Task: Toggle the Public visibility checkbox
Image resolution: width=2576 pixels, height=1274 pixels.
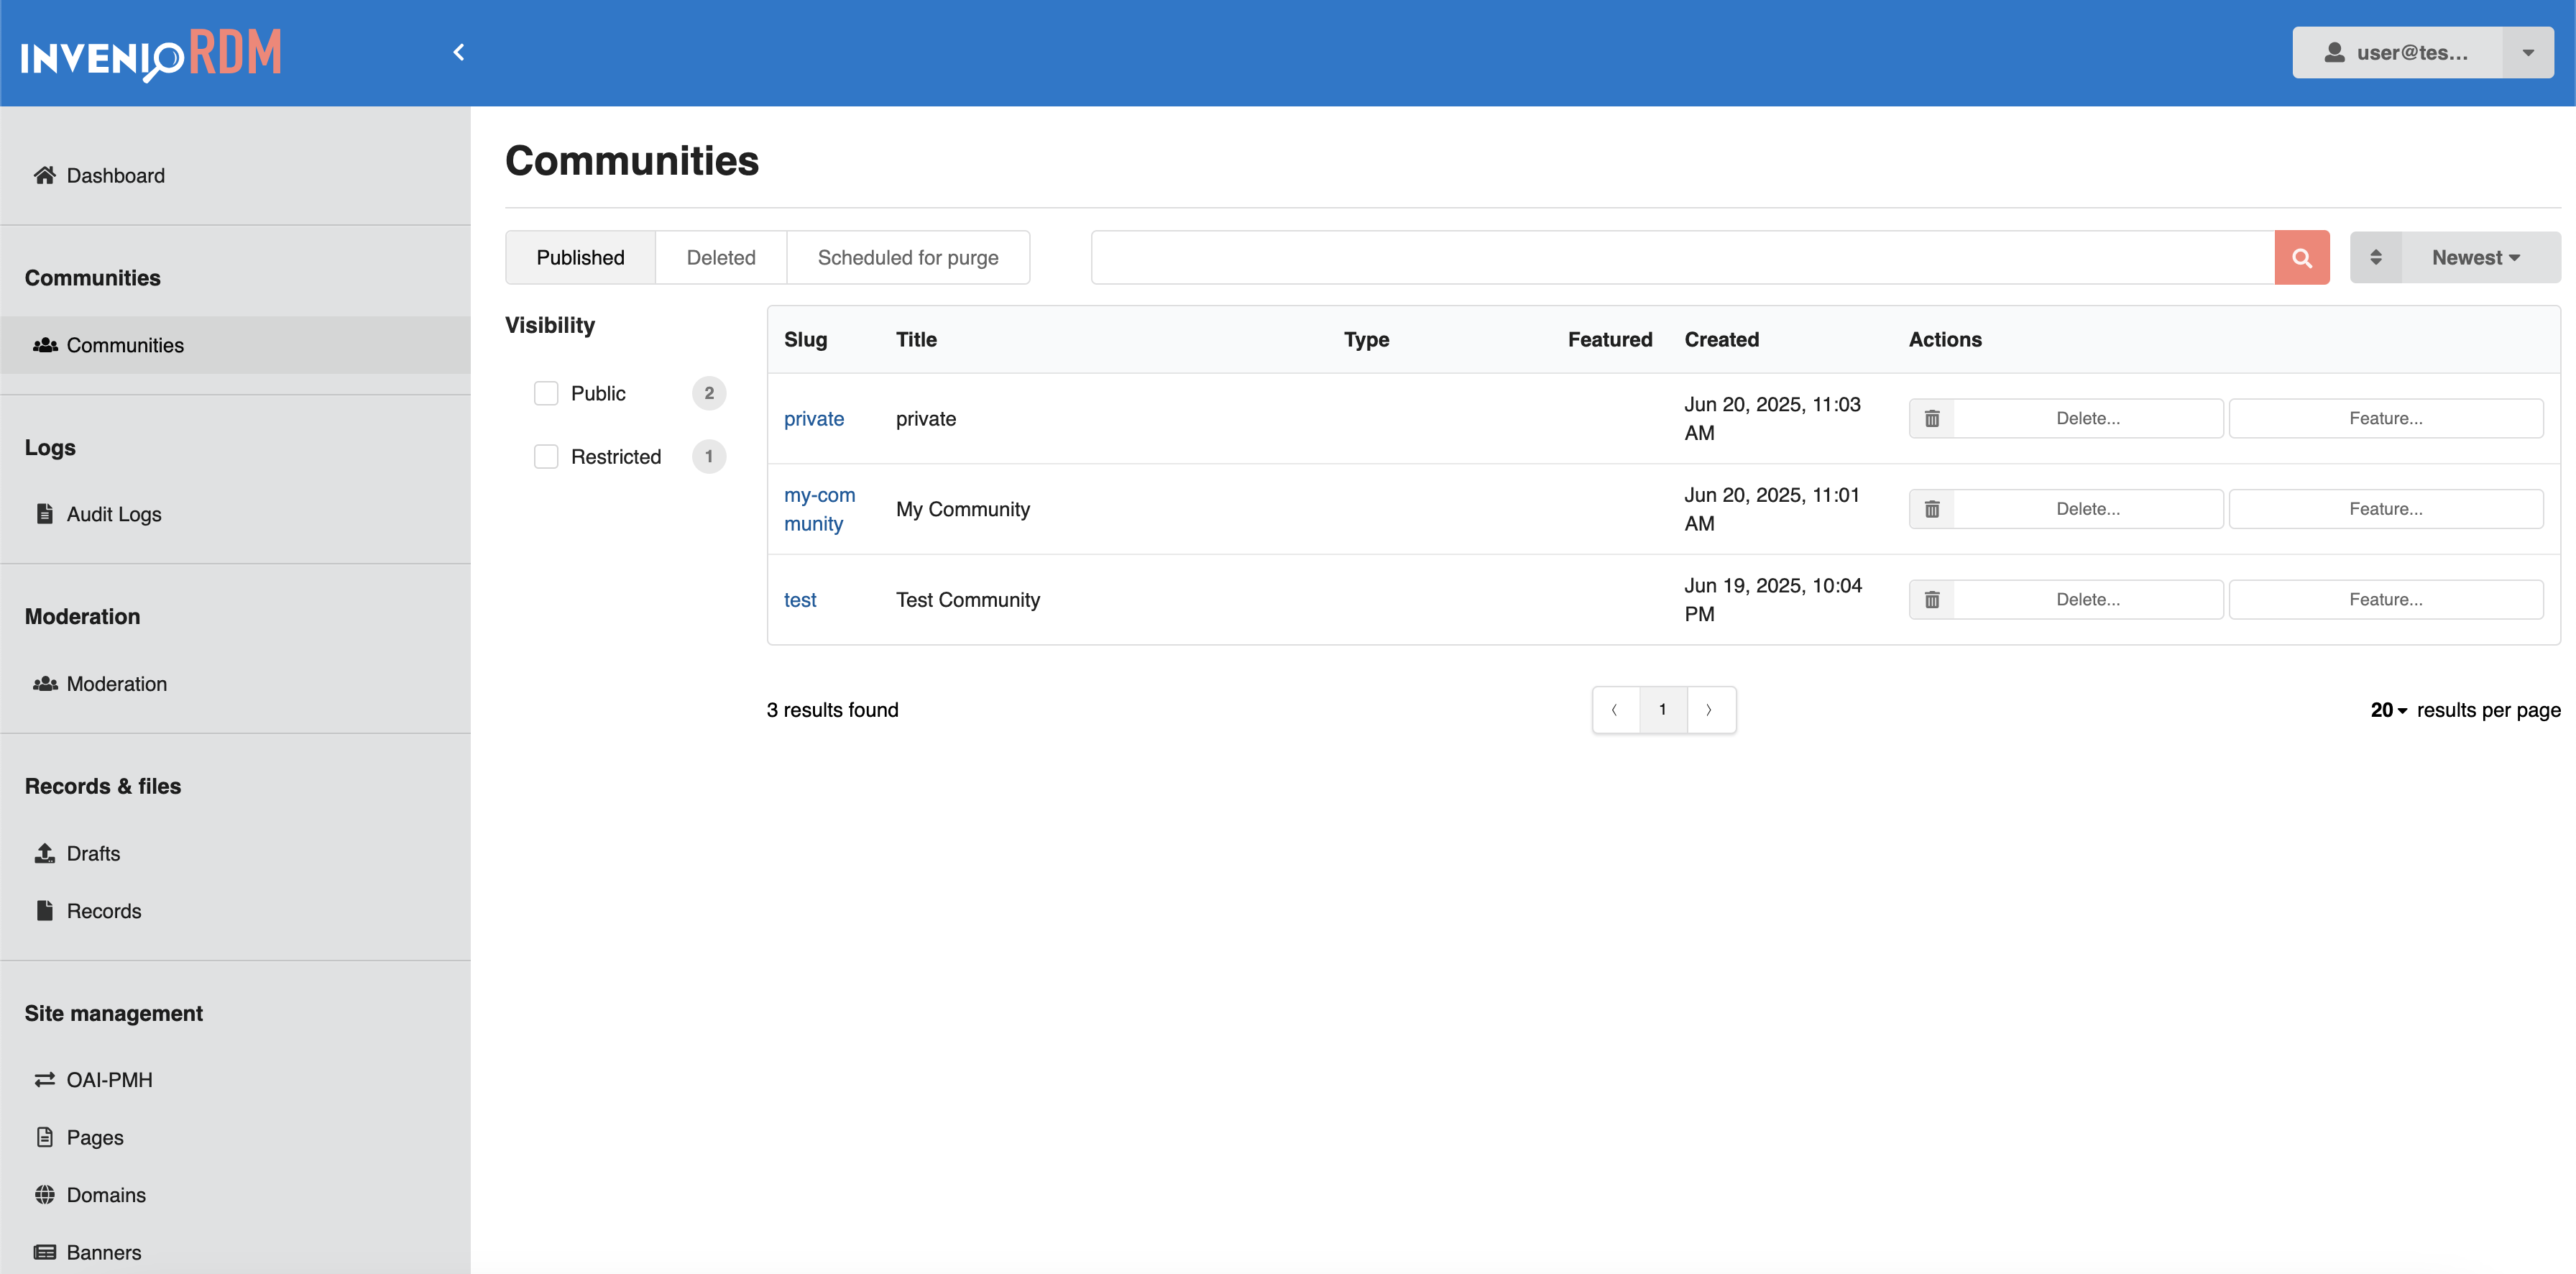Action: 546,393
